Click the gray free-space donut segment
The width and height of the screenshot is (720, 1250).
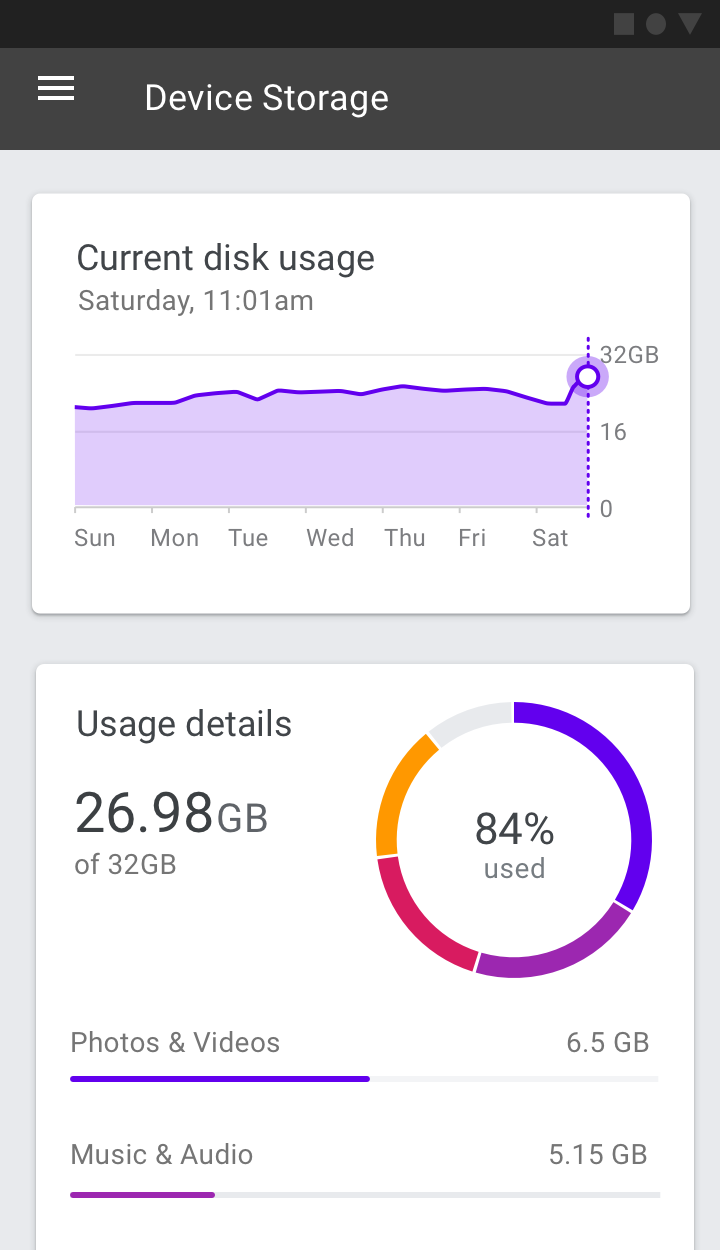(470, 718)
